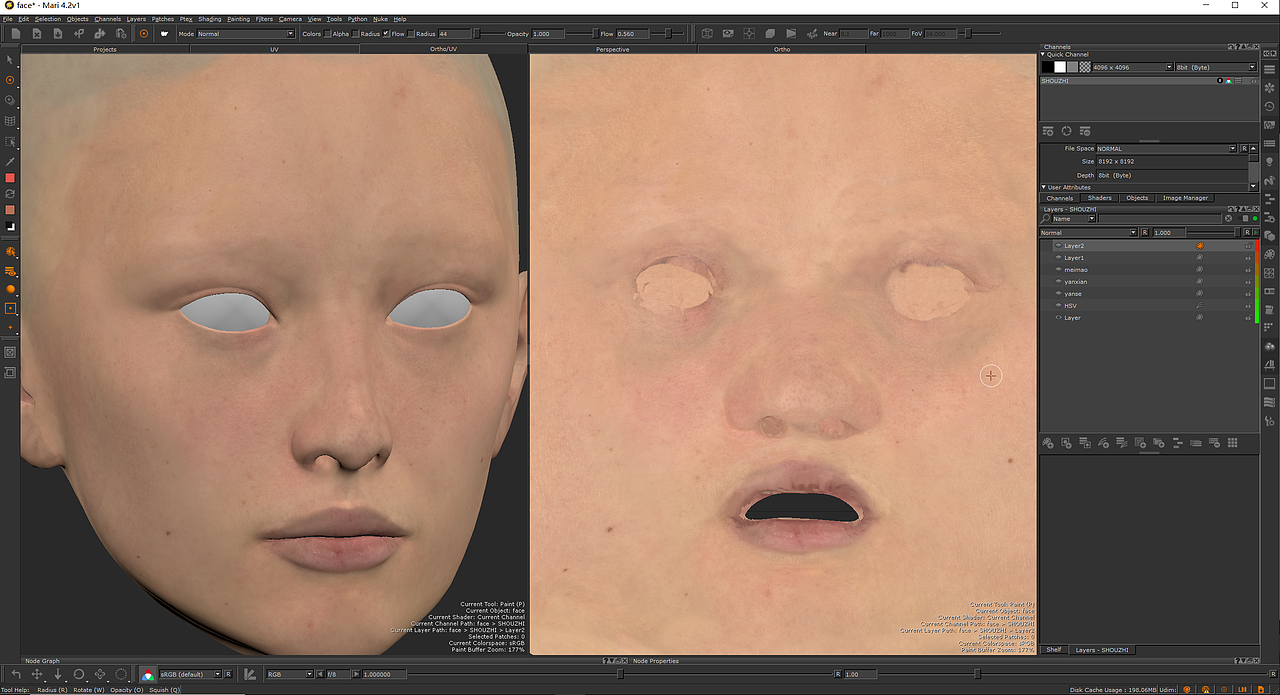
Task: Toggle visibility of yanse layer
Action: point(1059,293)
